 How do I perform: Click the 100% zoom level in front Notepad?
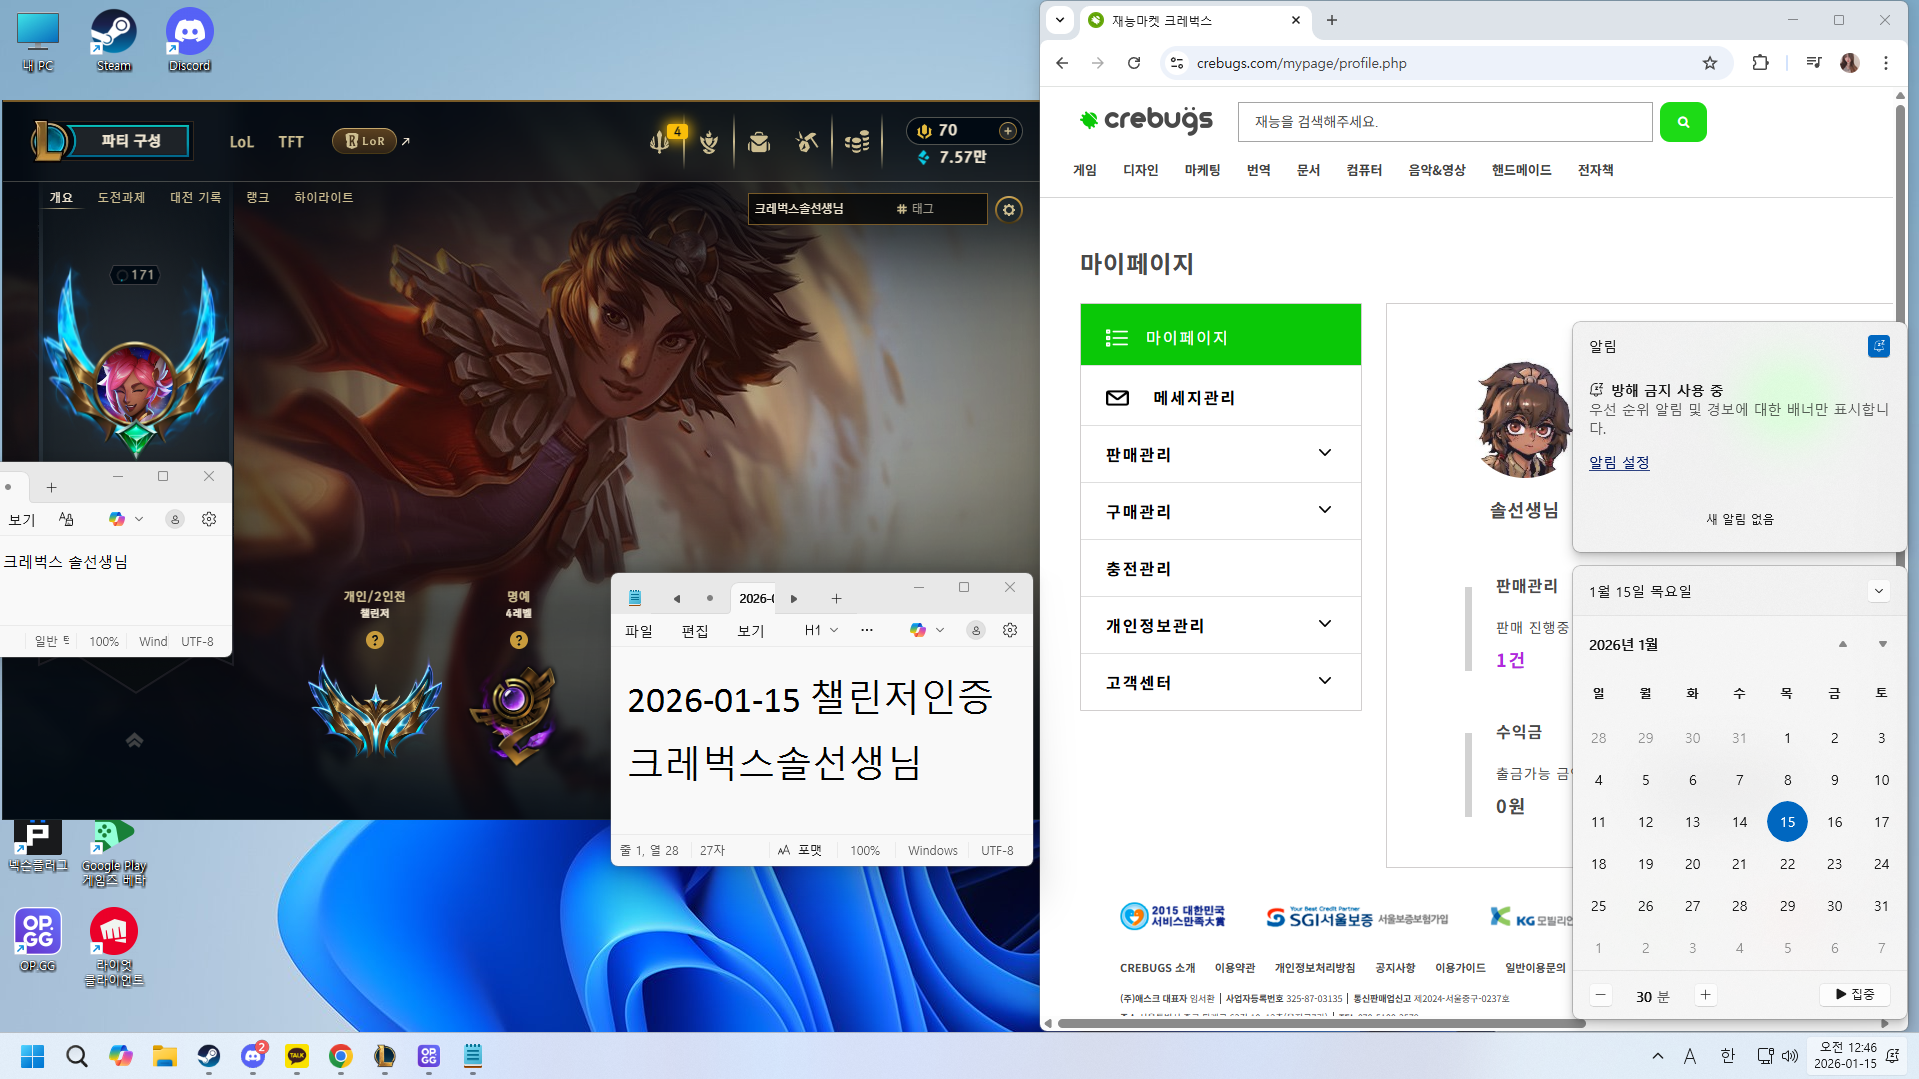click(x=865, y=850)
